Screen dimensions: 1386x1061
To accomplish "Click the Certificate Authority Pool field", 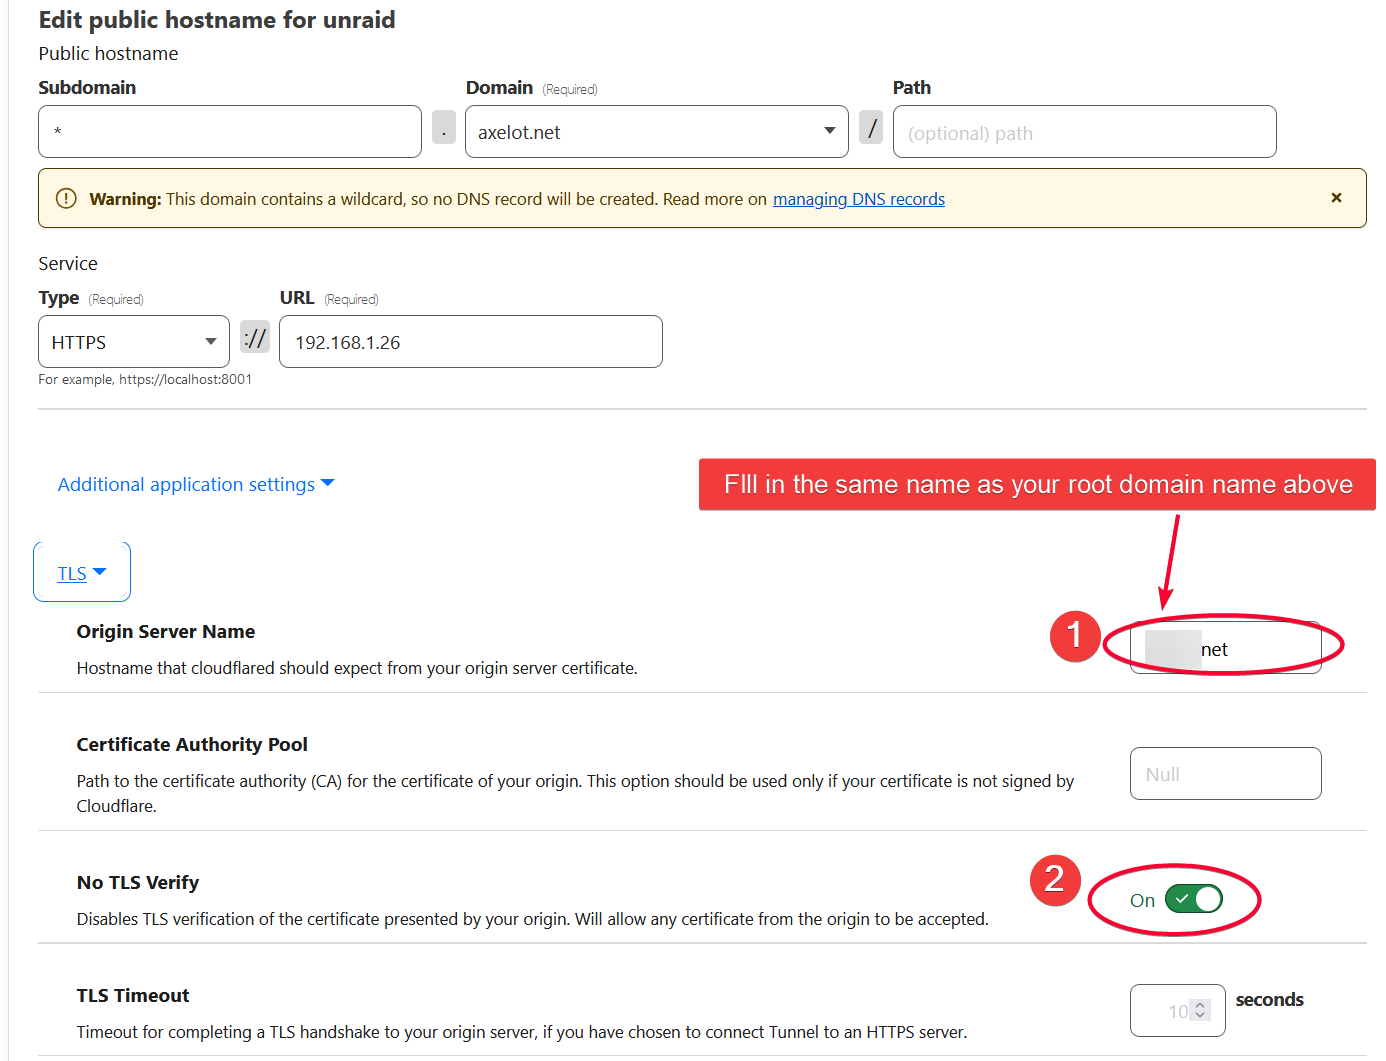I will tap(1226, 774).
